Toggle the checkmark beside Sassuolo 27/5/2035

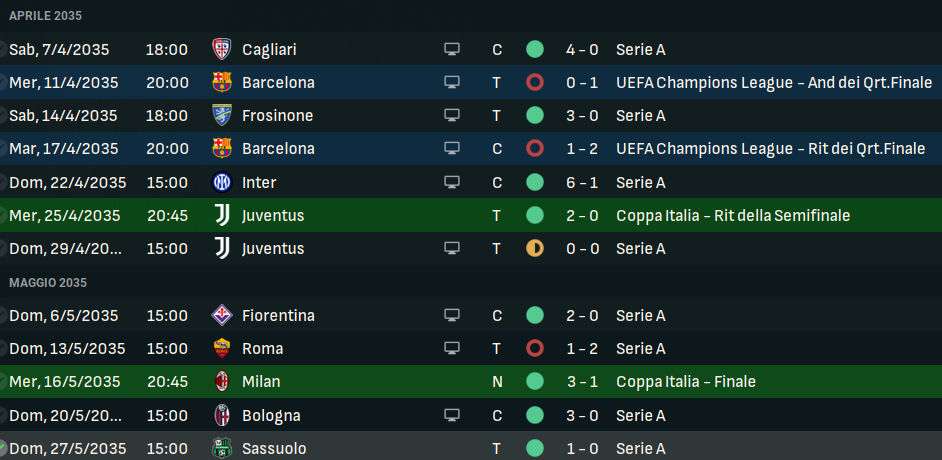click(x=2, y=448)
